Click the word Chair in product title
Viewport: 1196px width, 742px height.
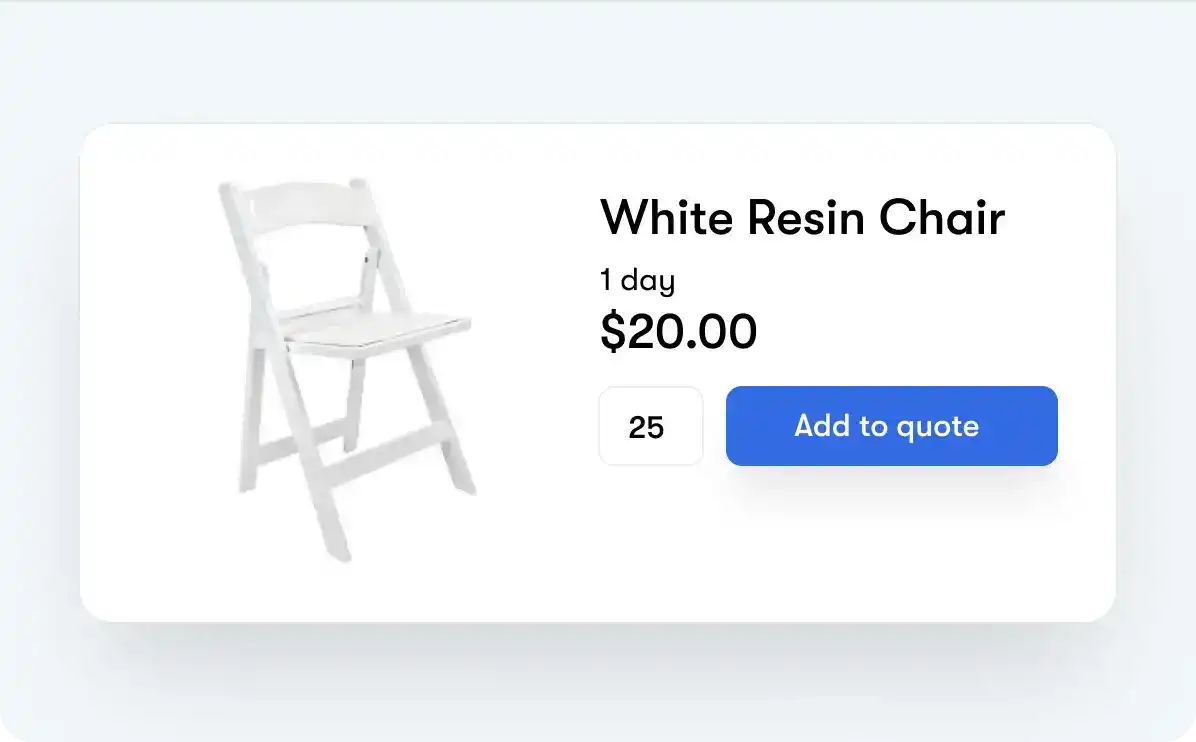click(x=942, y=217)
